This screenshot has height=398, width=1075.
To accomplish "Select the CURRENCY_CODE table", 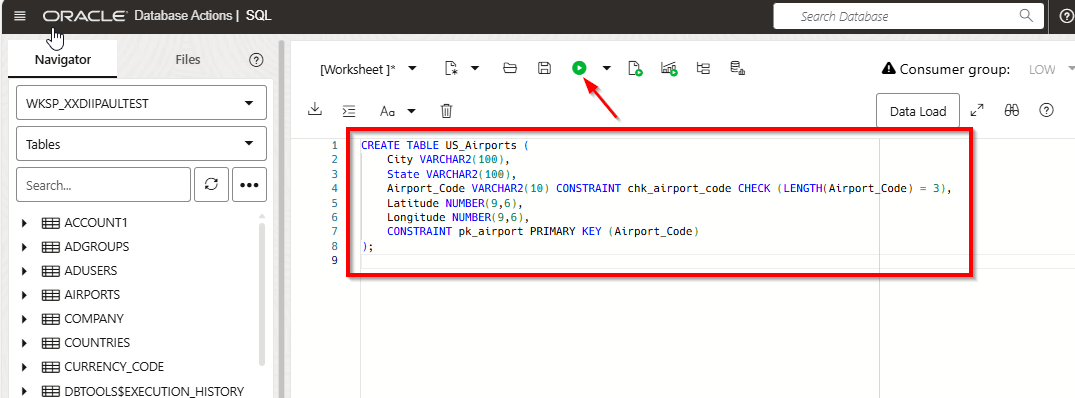I will tap(114, 366).
